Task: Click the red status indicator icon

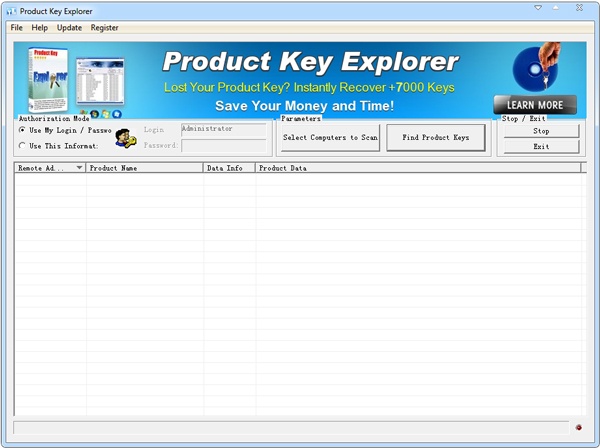Action: (x=578, y=427)
